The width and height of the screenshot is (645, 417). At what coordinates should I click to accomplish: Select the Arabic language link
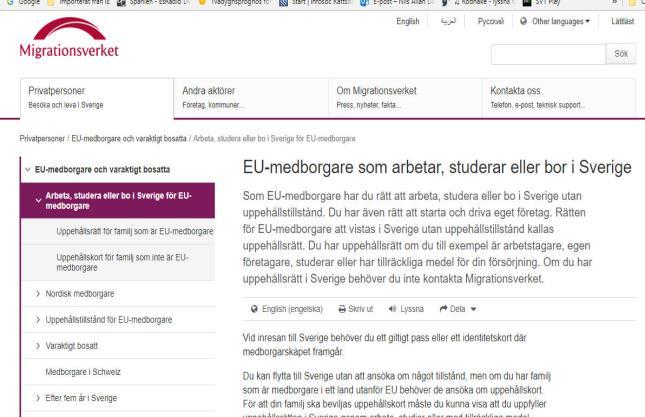click(x=448, y=21)
